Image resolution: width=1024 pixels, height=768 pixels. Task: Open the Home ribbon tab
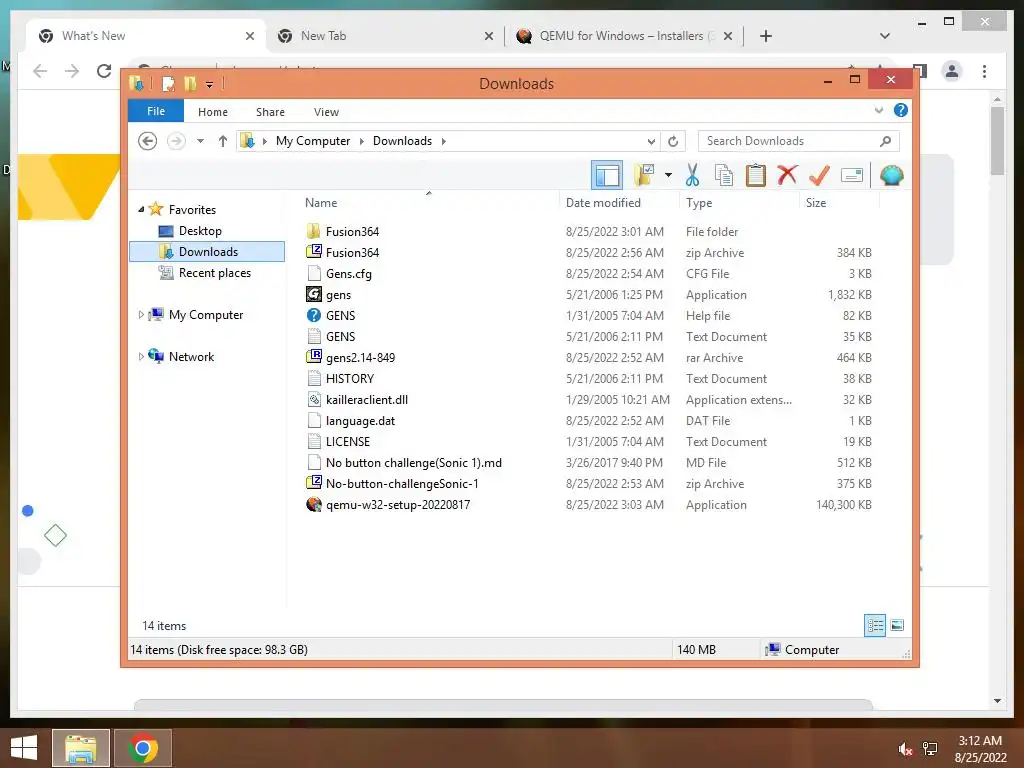pos(213,112)
